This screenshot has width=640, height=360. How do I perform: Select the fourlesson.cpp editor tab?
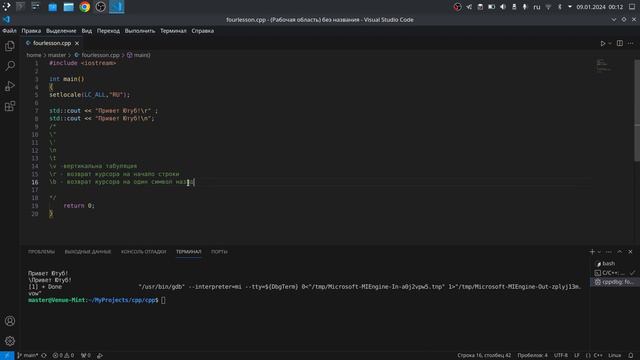[x=51, y=43]
